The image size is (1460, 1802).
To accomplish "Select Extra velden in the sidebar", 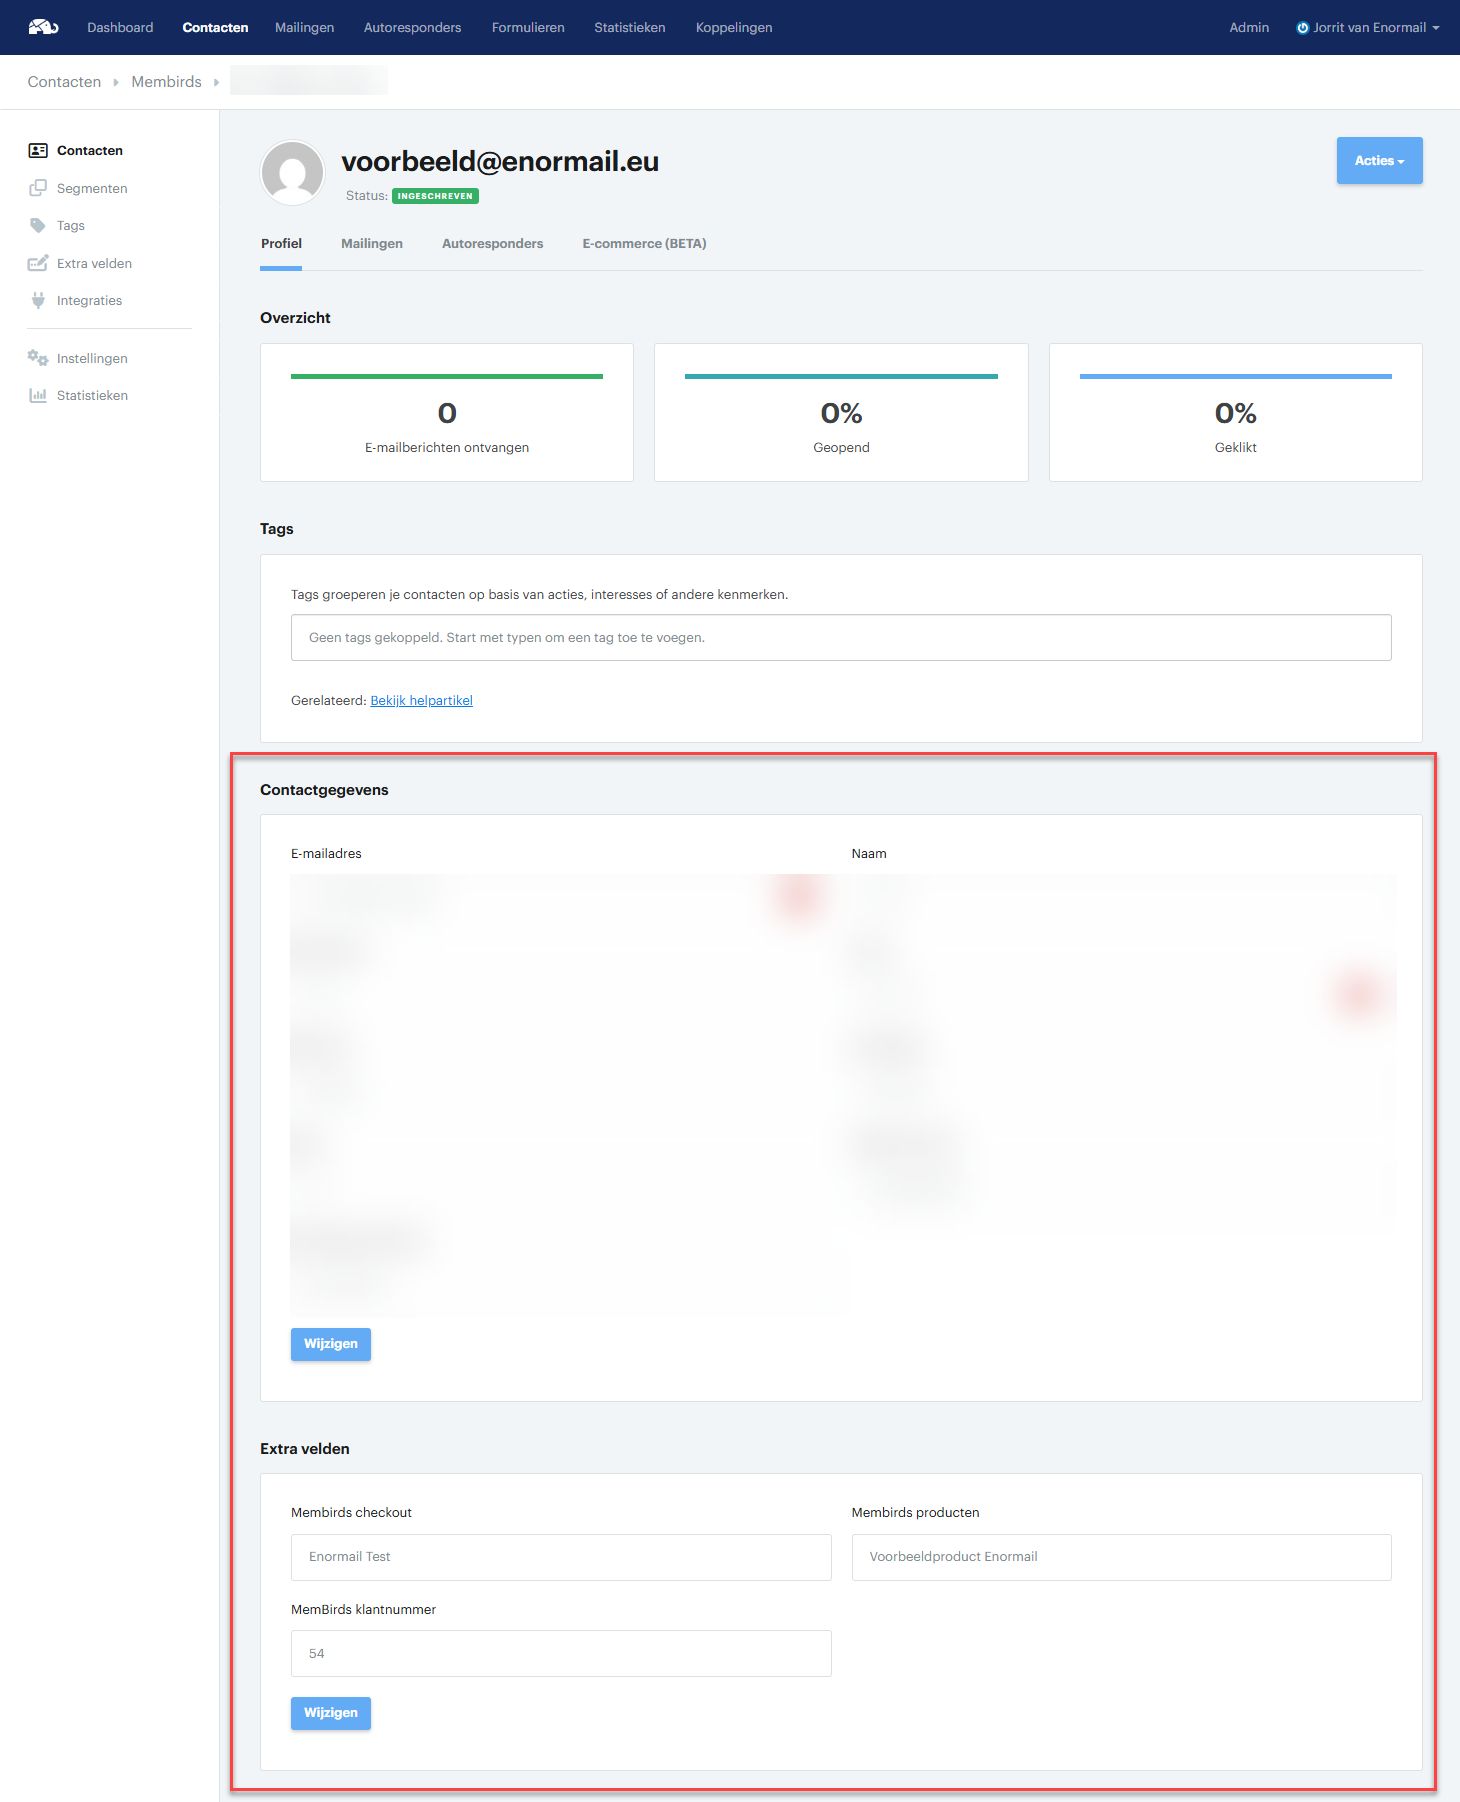I will [95, 264].
